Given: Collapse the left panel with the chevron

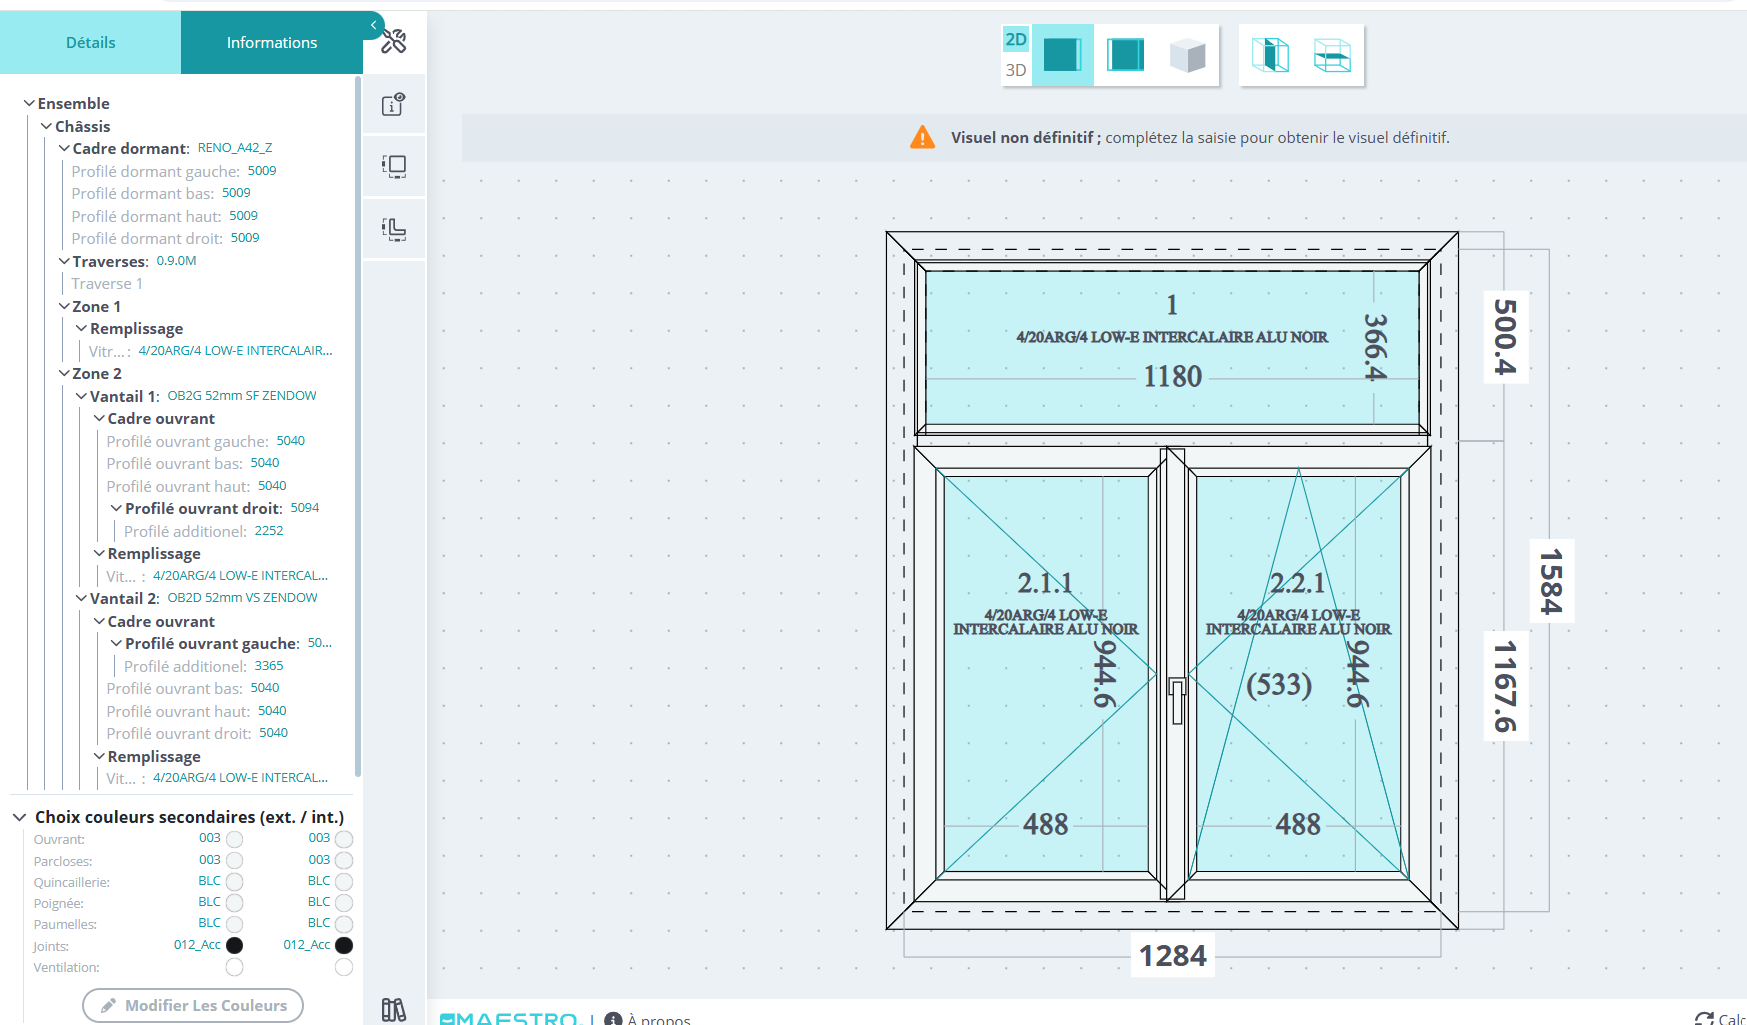Looking at the screenshot, I should [373, 25].
